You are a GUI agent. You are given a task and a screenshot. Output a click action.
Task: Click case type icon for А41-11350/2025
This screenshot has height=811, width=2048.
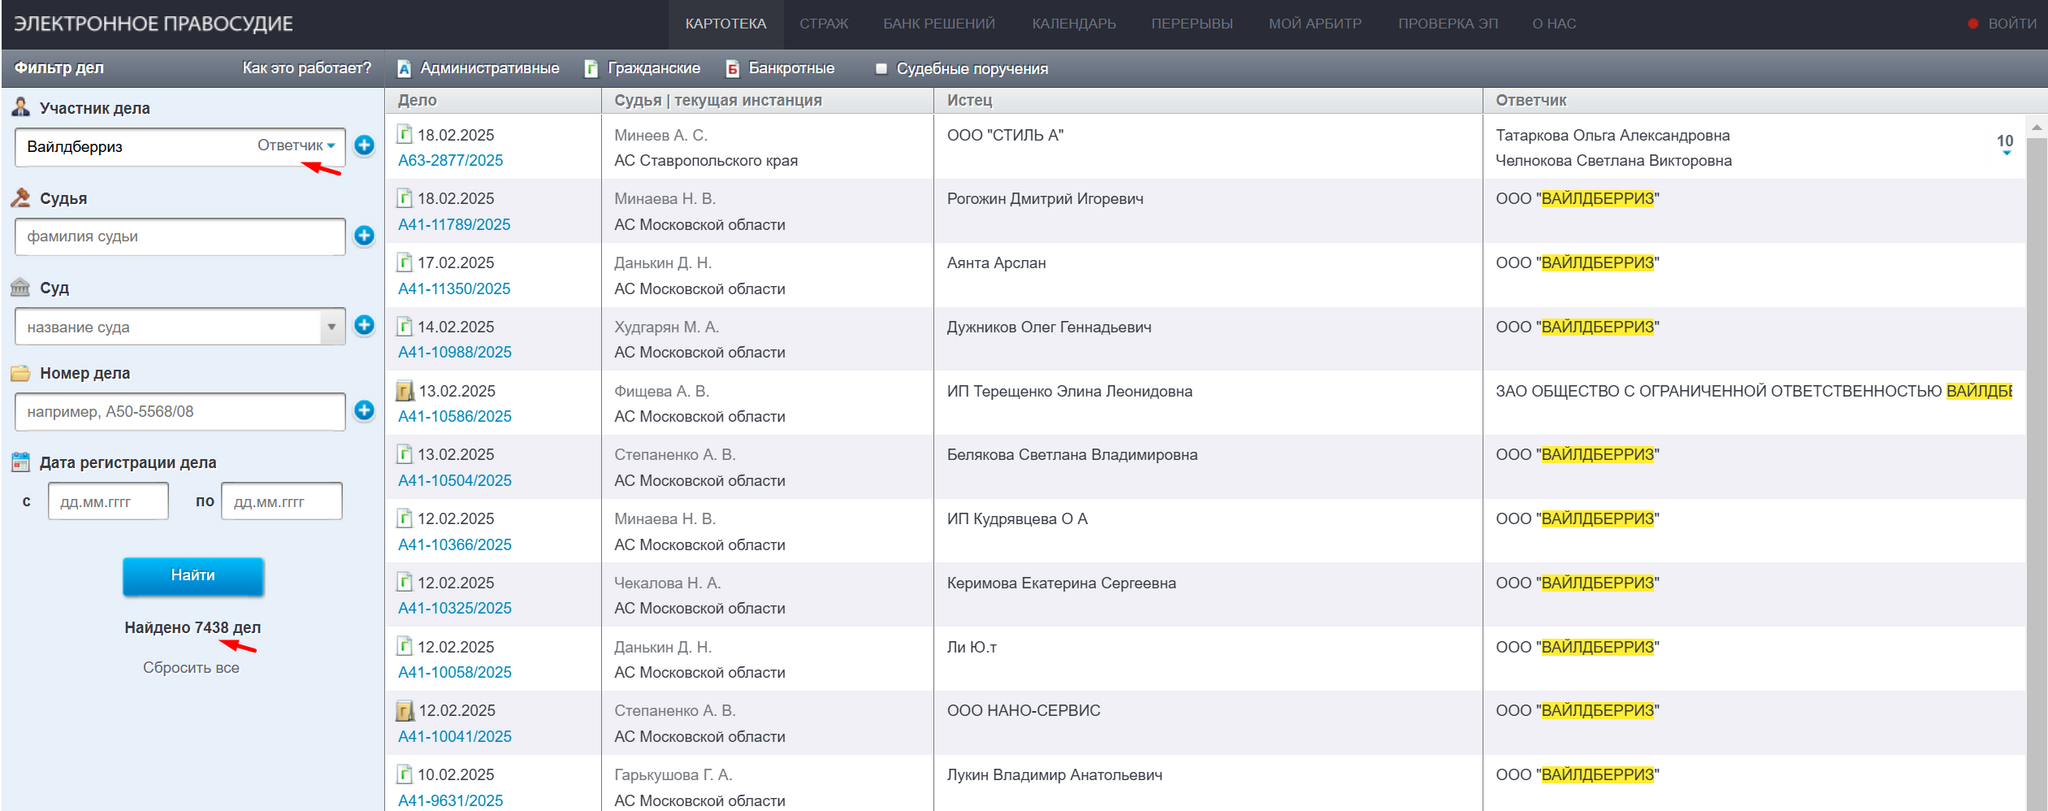[x=404, y=262]
